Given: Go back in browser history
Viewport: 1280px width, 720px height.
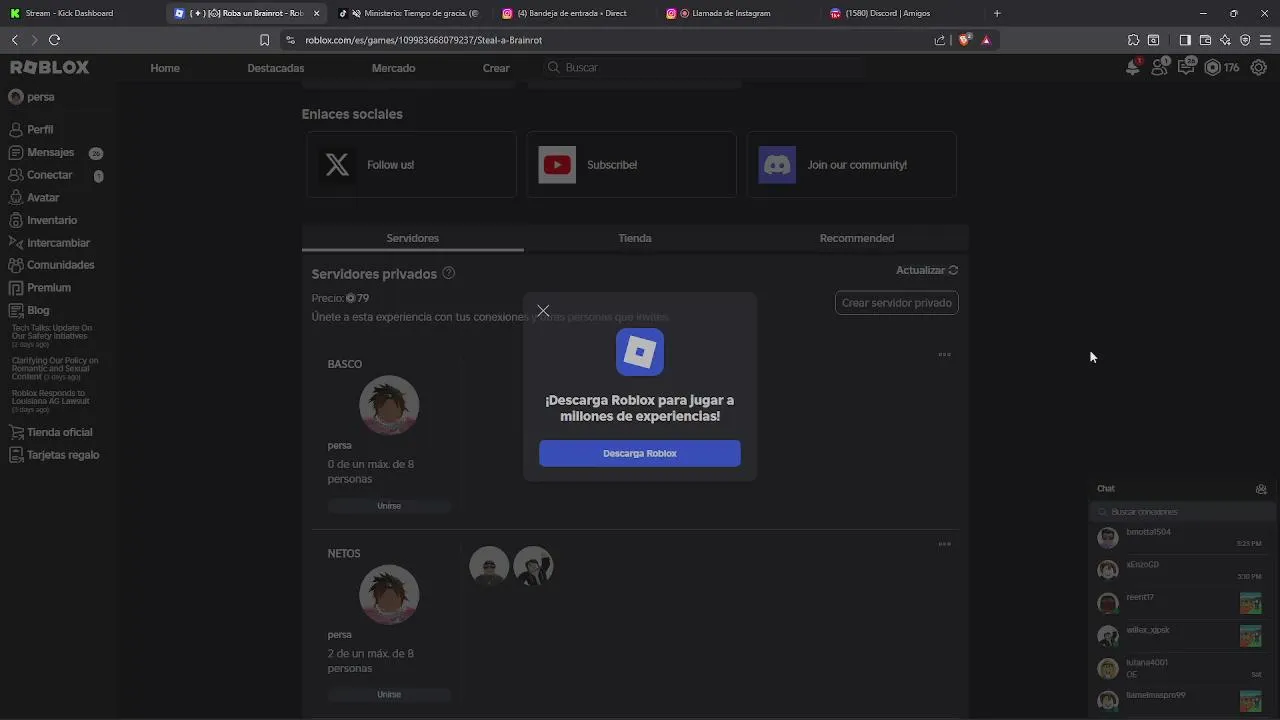Looking at the screenshot, I should pos(14,40).
